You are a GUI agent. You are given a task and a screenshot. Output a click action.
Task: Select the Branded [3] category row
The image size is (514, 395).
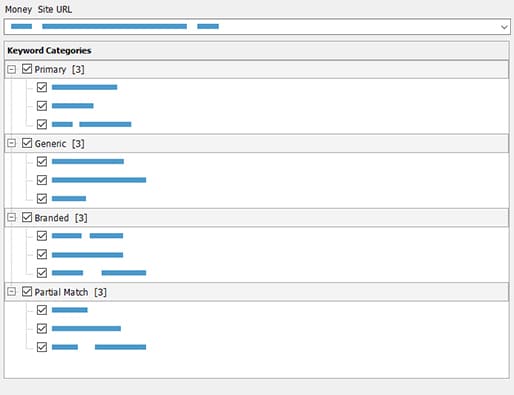point(257,218)
